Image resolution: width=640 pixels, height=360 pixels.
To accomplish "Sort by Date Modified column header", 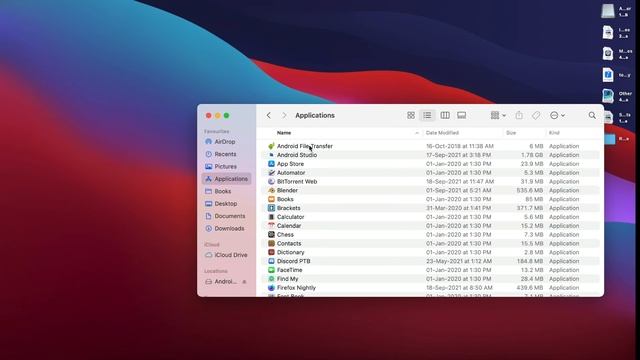I will click(x=442, y=133).
